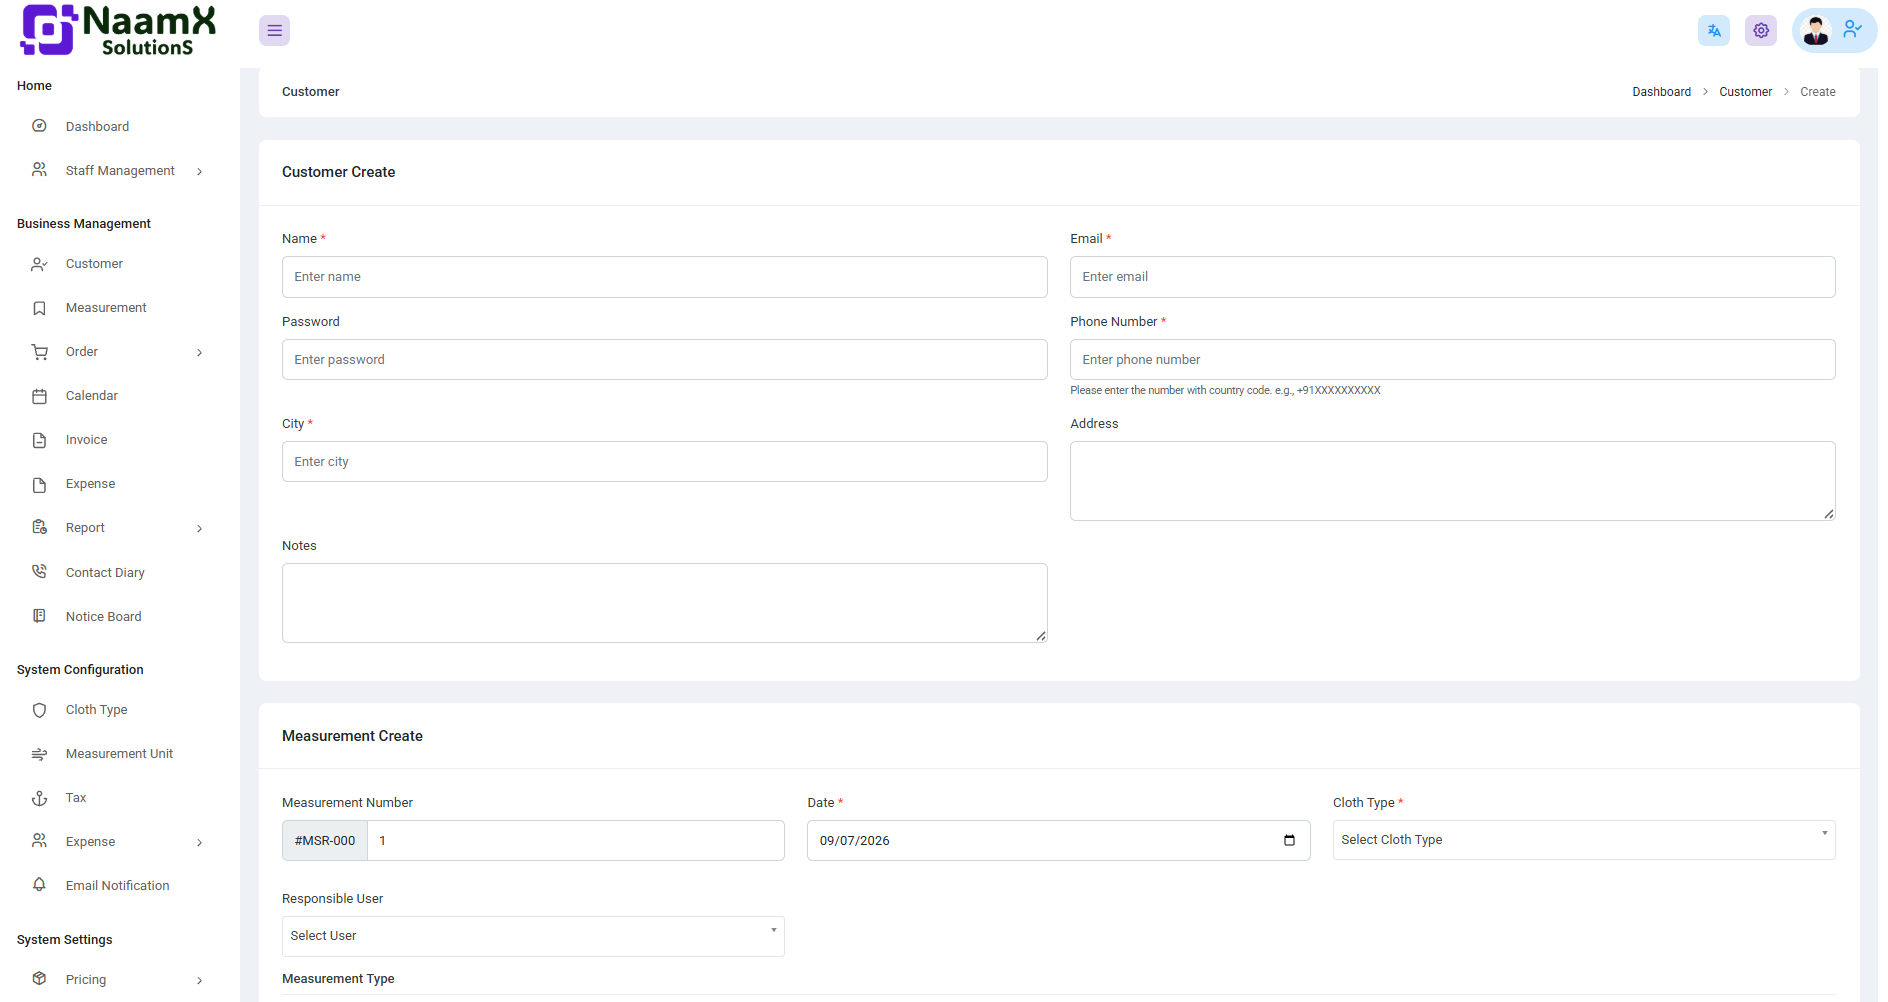
Task: Focus the Enter name field
Action: [664, 277]
